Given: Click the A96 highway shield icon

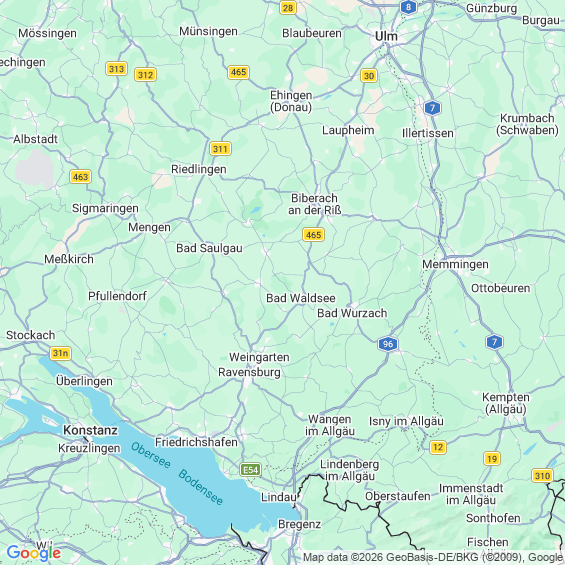Looking at the screenshot, I should coord(388,344).
